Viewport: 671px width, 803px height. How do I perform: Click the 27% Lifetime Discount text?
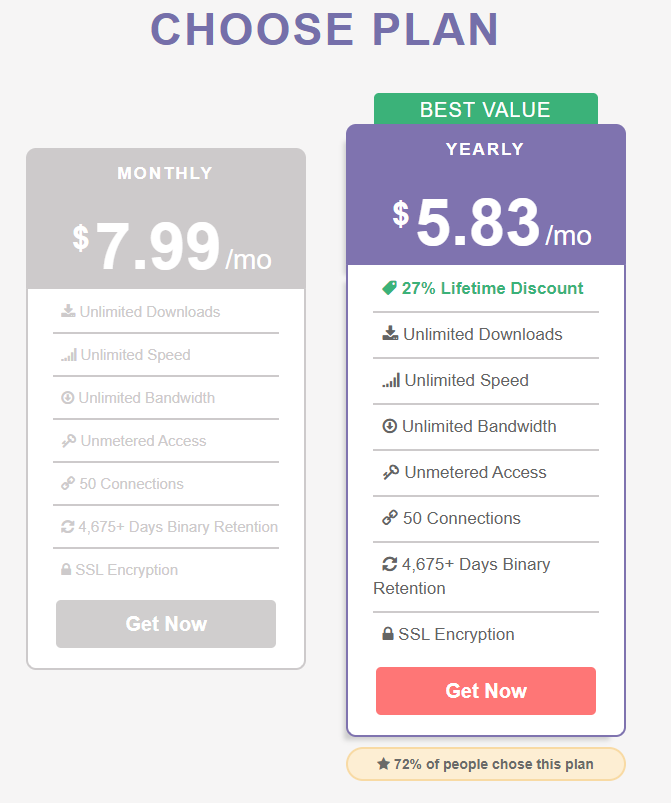pos(492,288)
